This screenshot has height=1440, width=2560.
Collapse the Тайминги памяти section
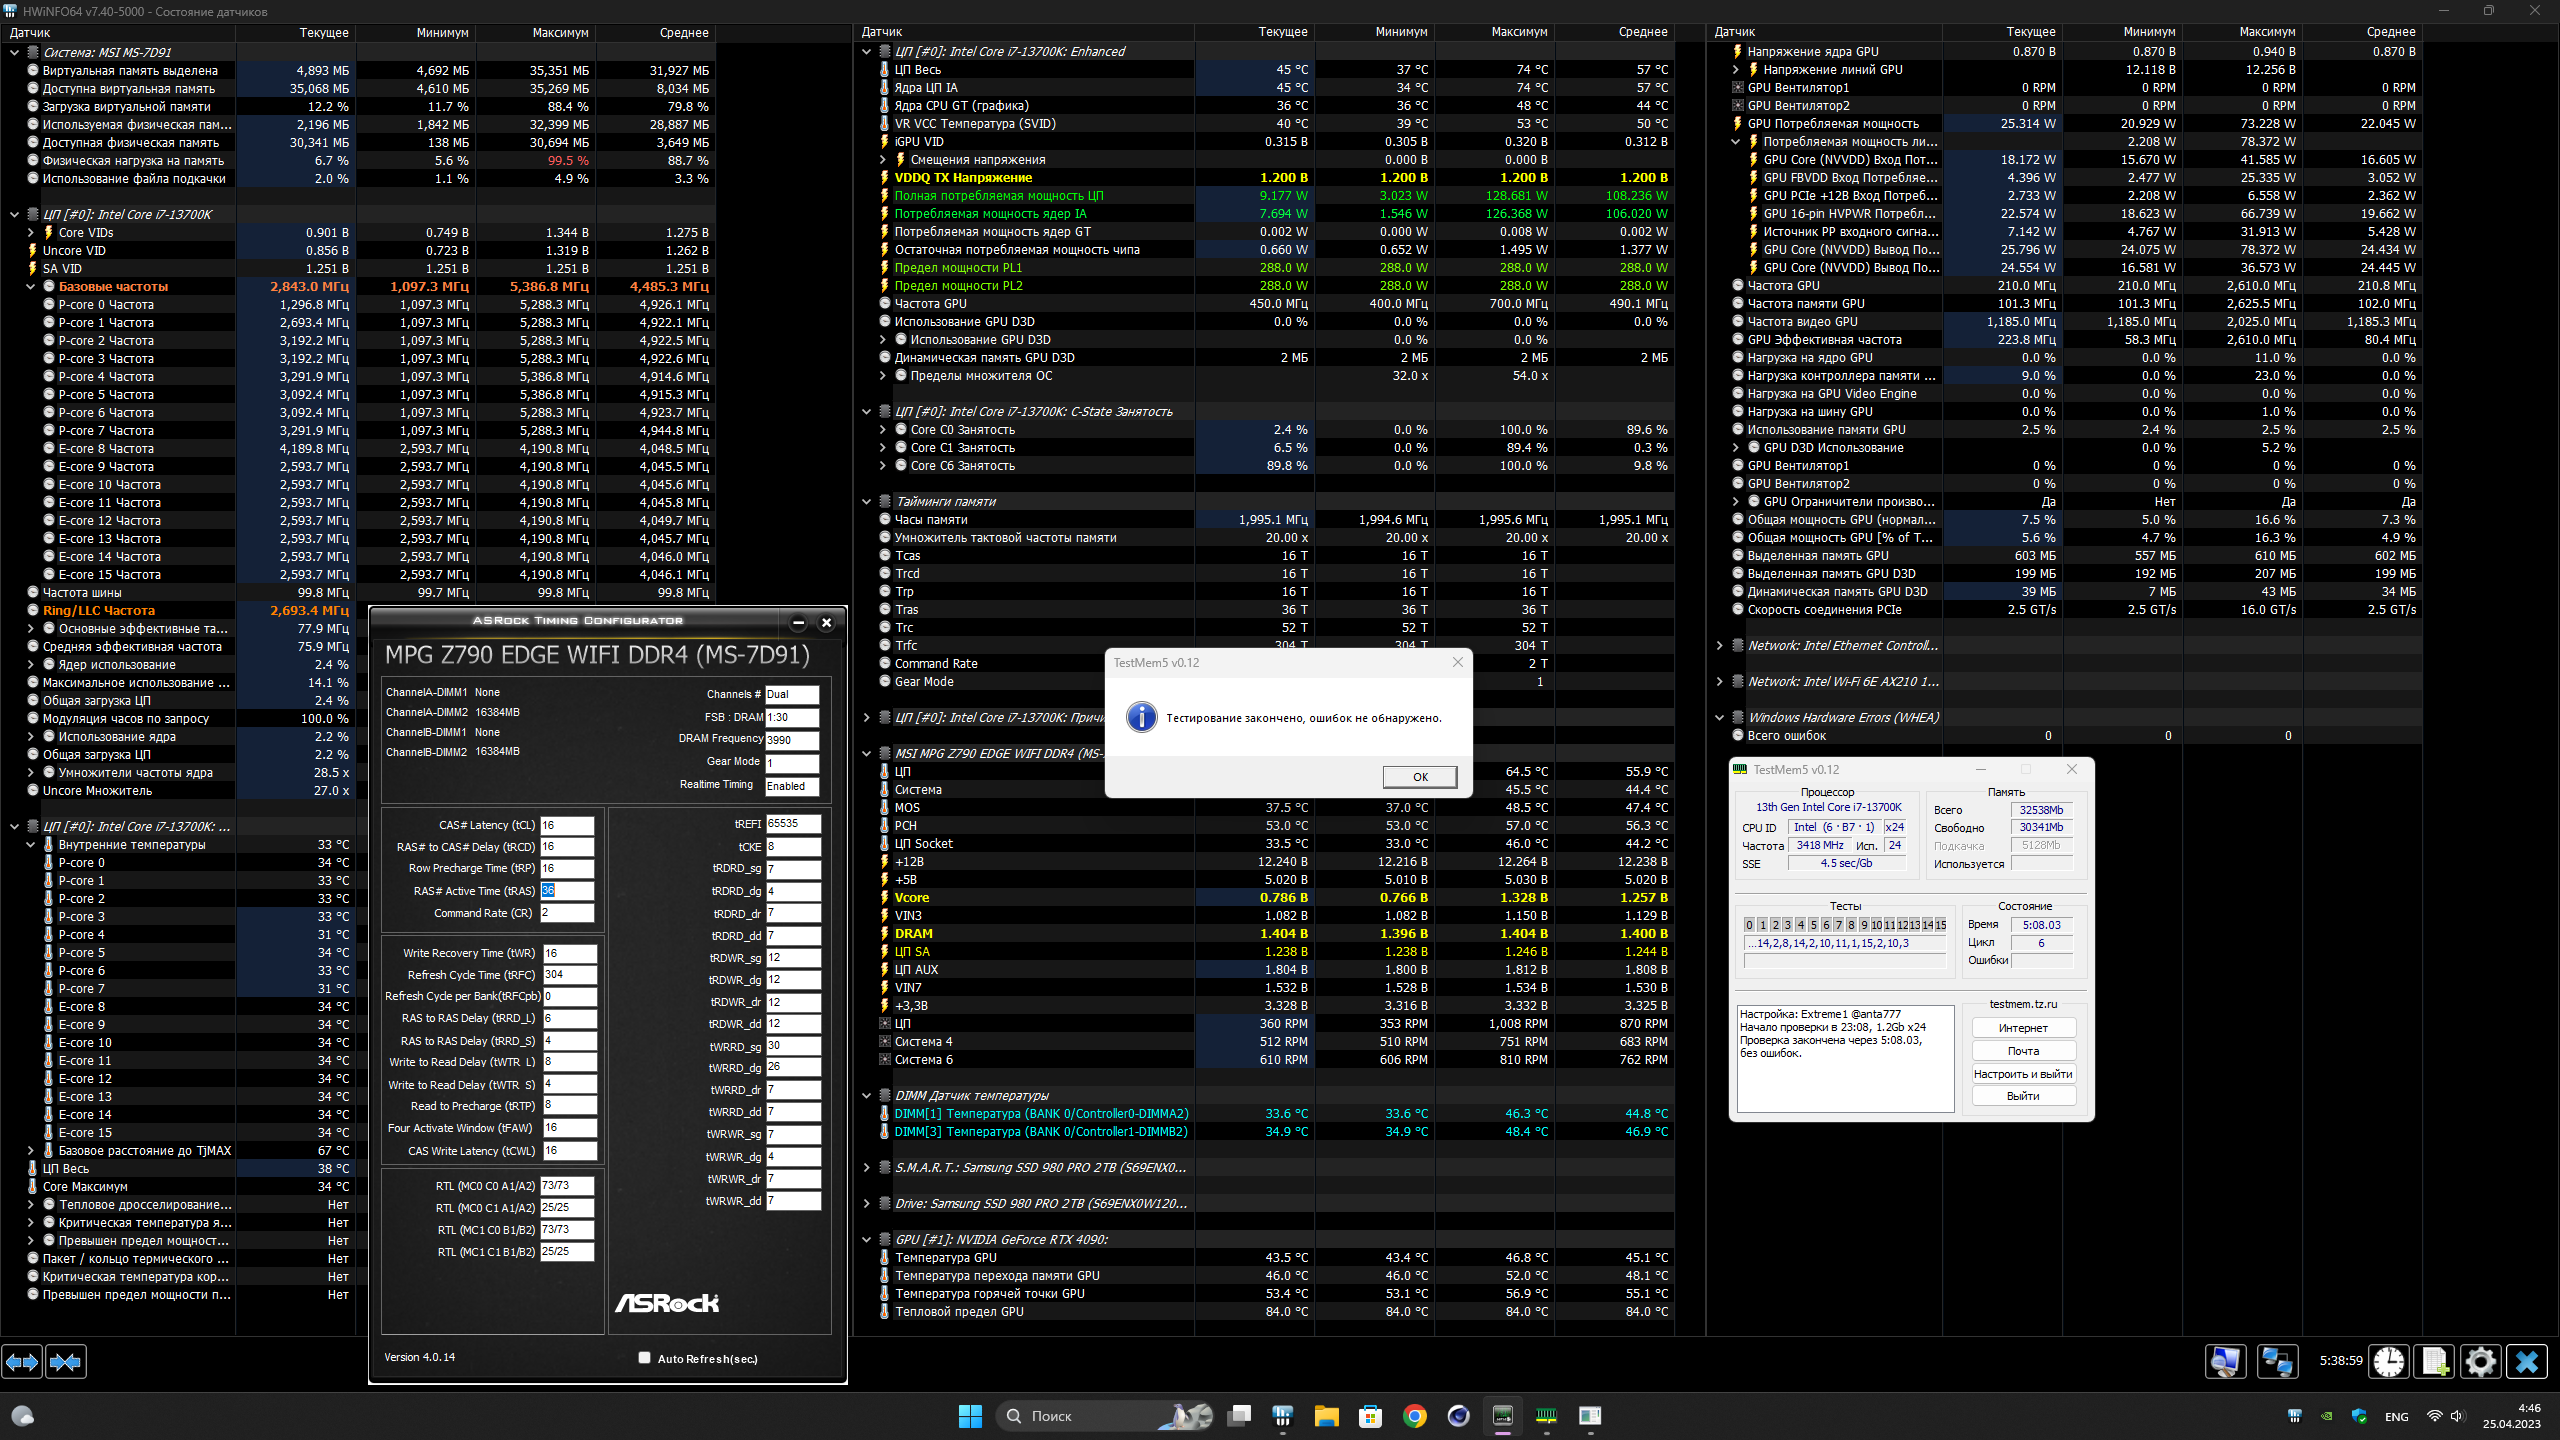866,502
